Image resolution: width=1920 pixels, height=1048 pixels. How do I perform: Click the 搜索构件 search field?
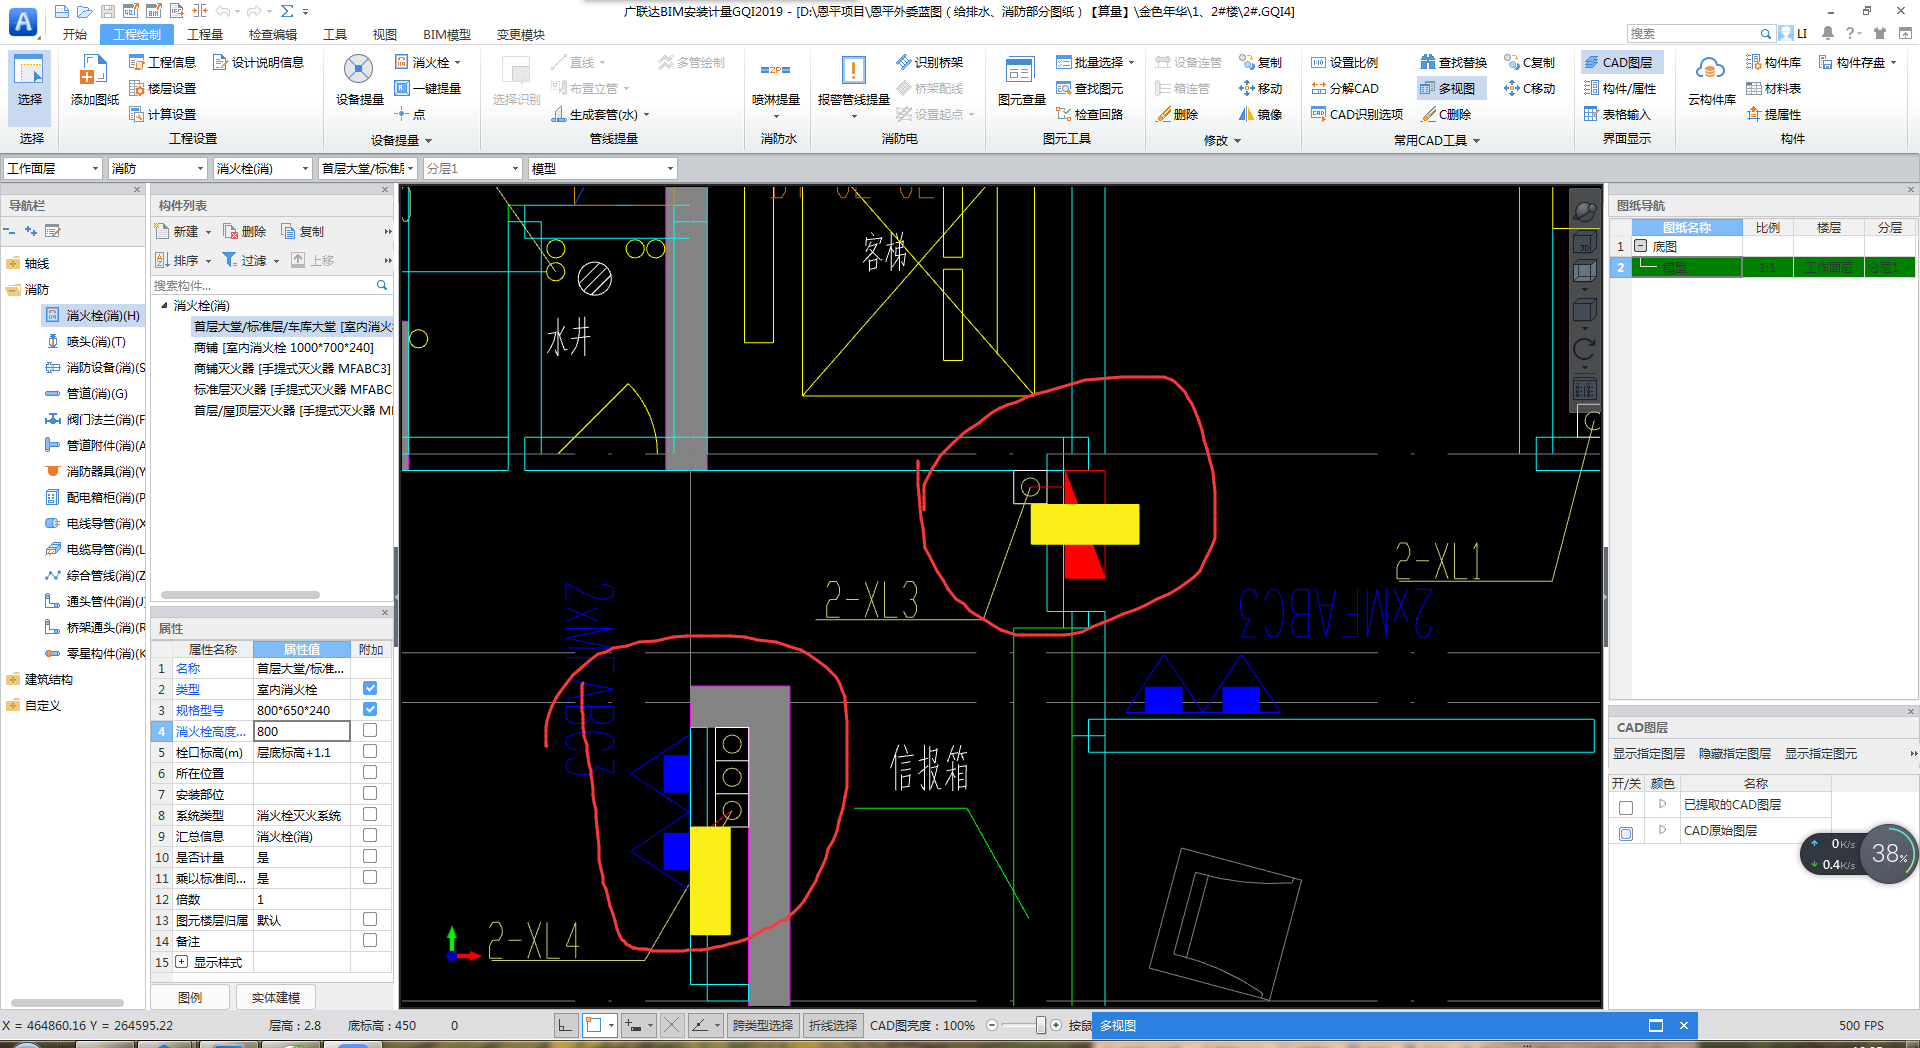(x=271, y=285)
